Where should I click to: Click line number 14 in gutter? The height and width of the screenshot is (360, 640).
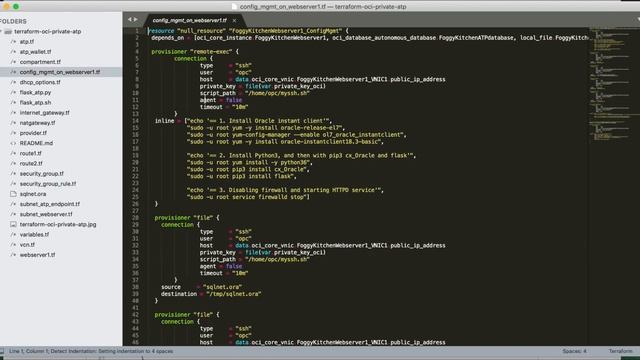tap(135, 121)
